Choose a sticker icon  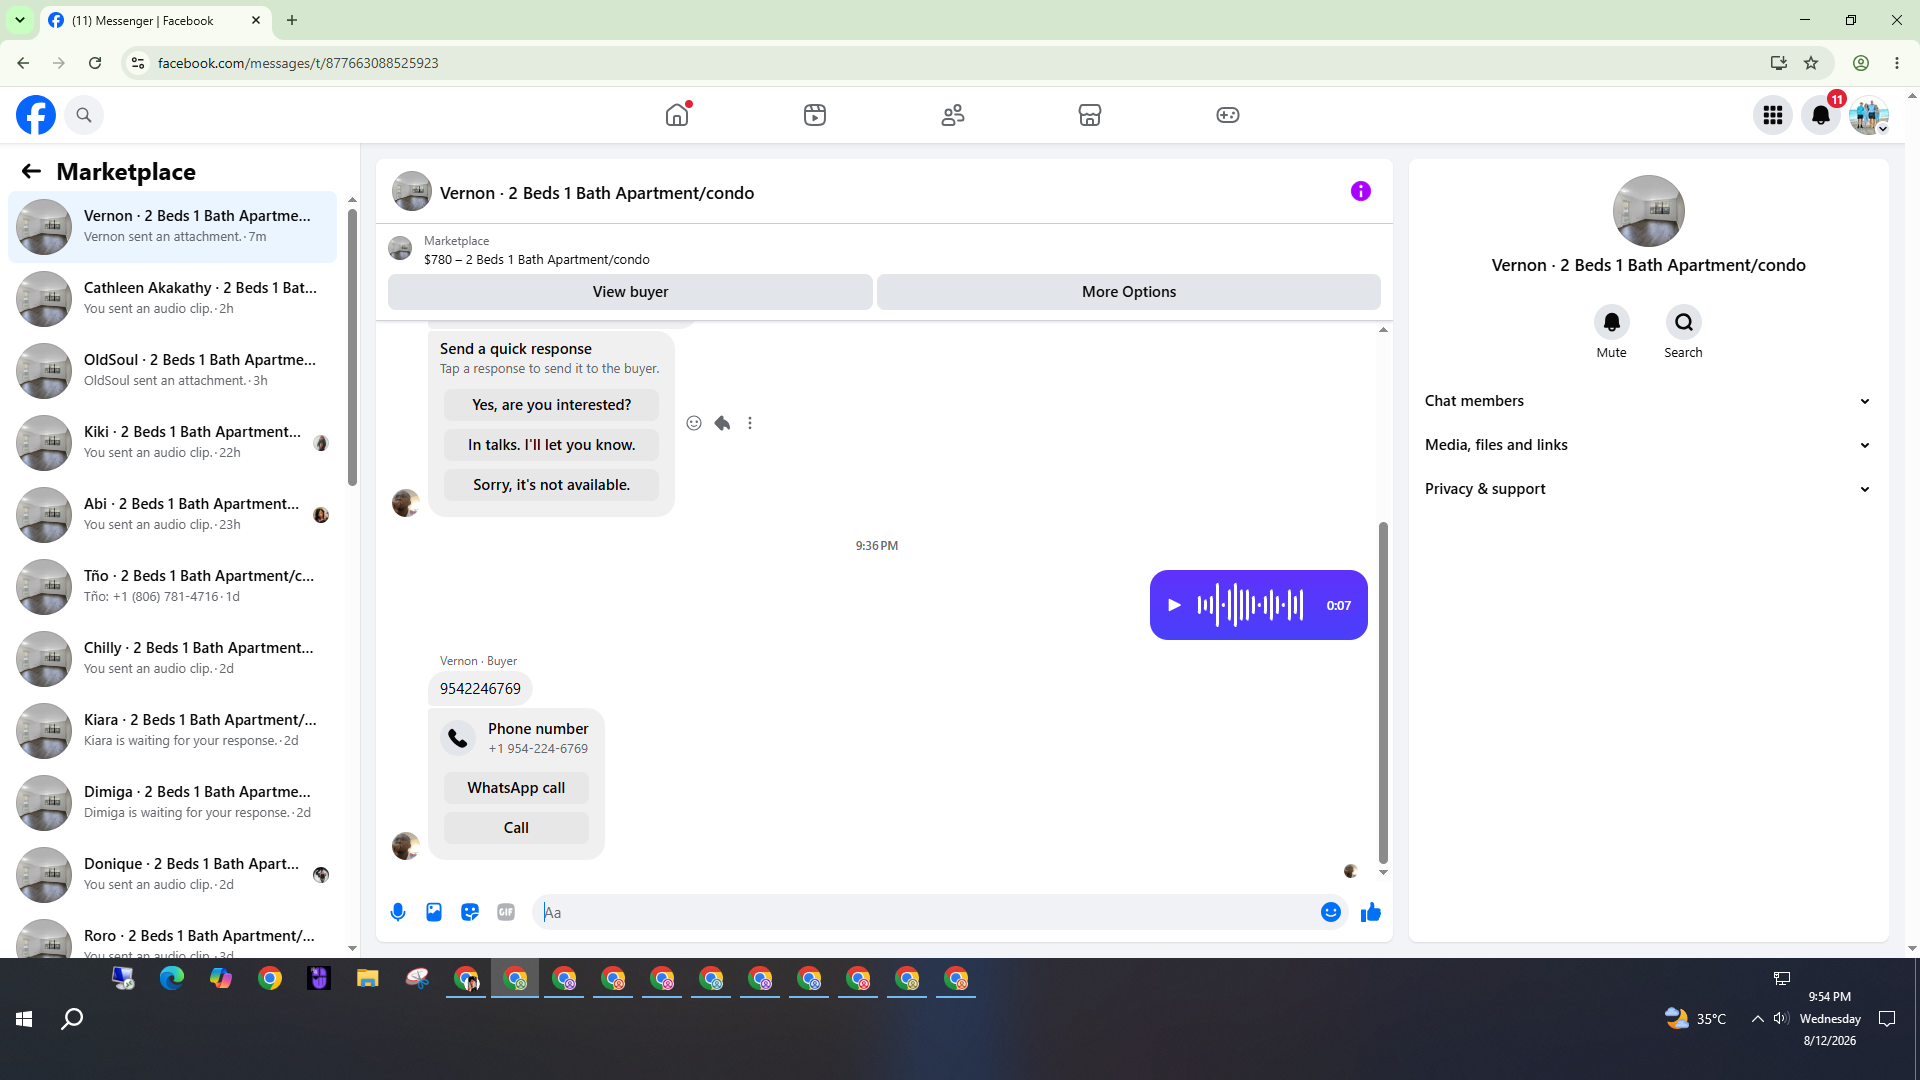click(x=470, y=912)
